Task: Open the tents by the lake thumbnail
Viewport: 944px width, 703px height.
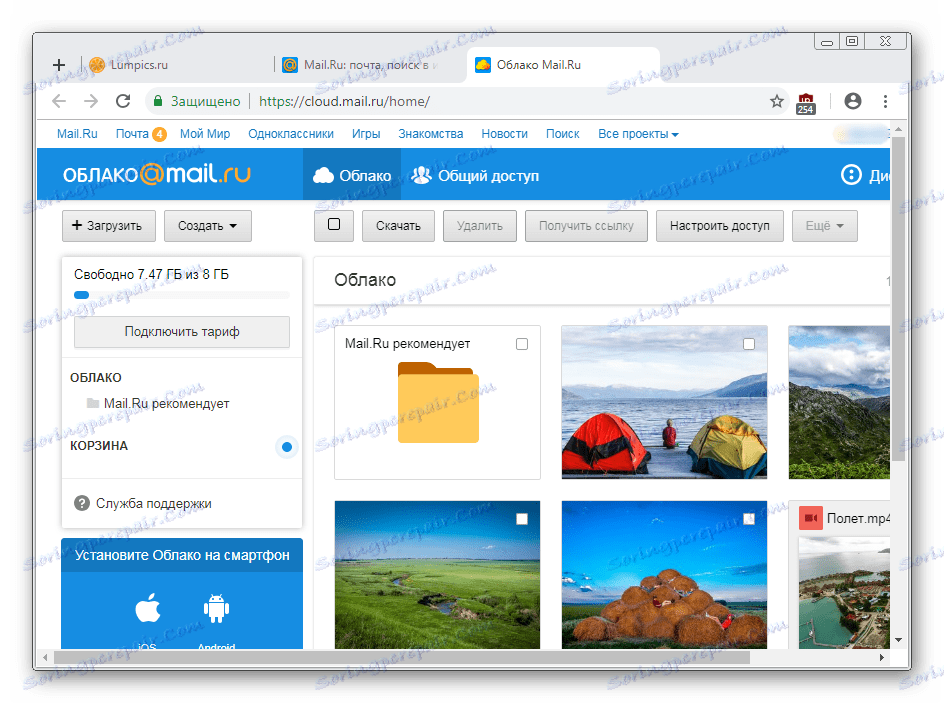Action: coord(665,402)
